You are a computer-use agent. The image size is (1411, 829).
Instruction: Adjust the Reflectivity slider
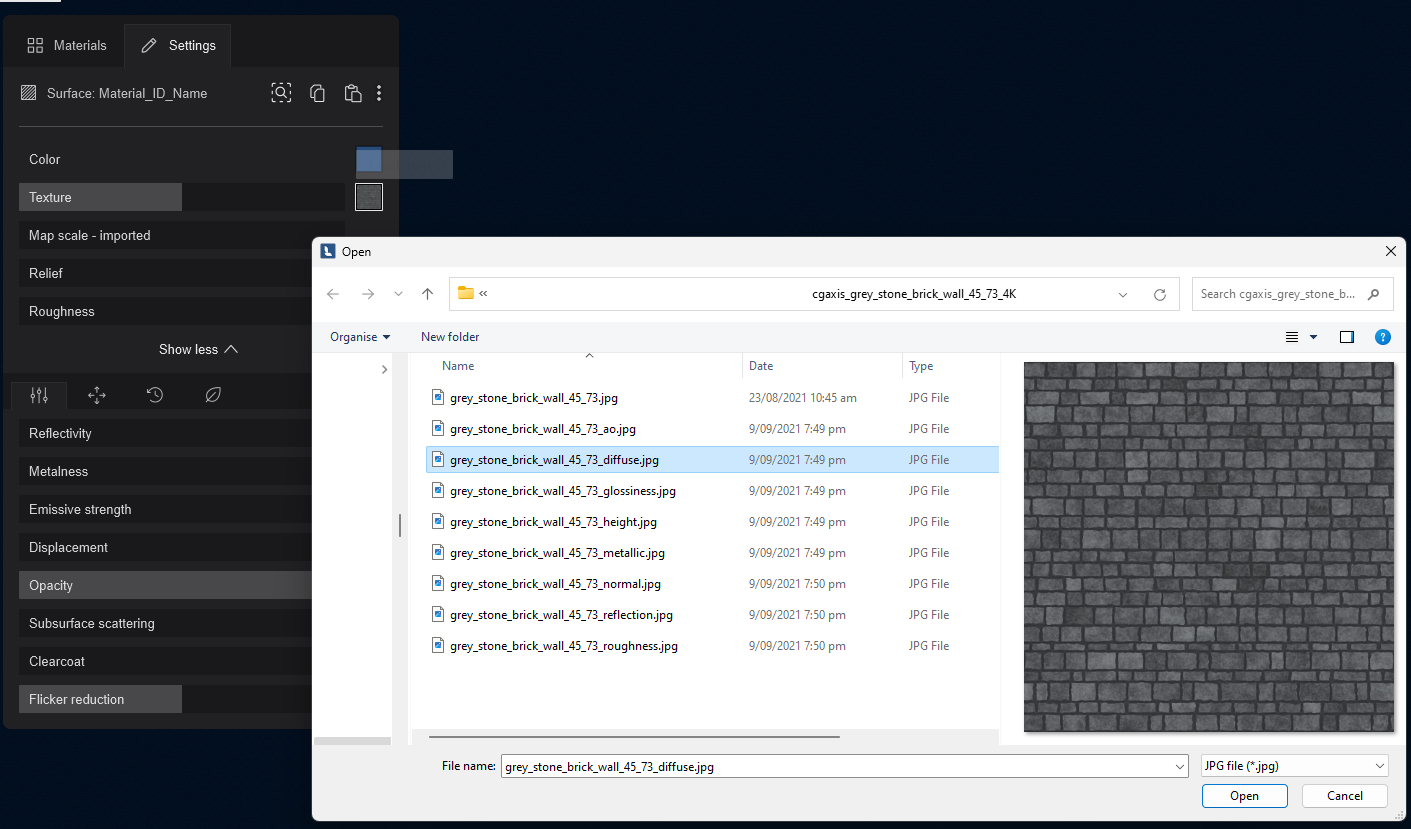[166, 433]
